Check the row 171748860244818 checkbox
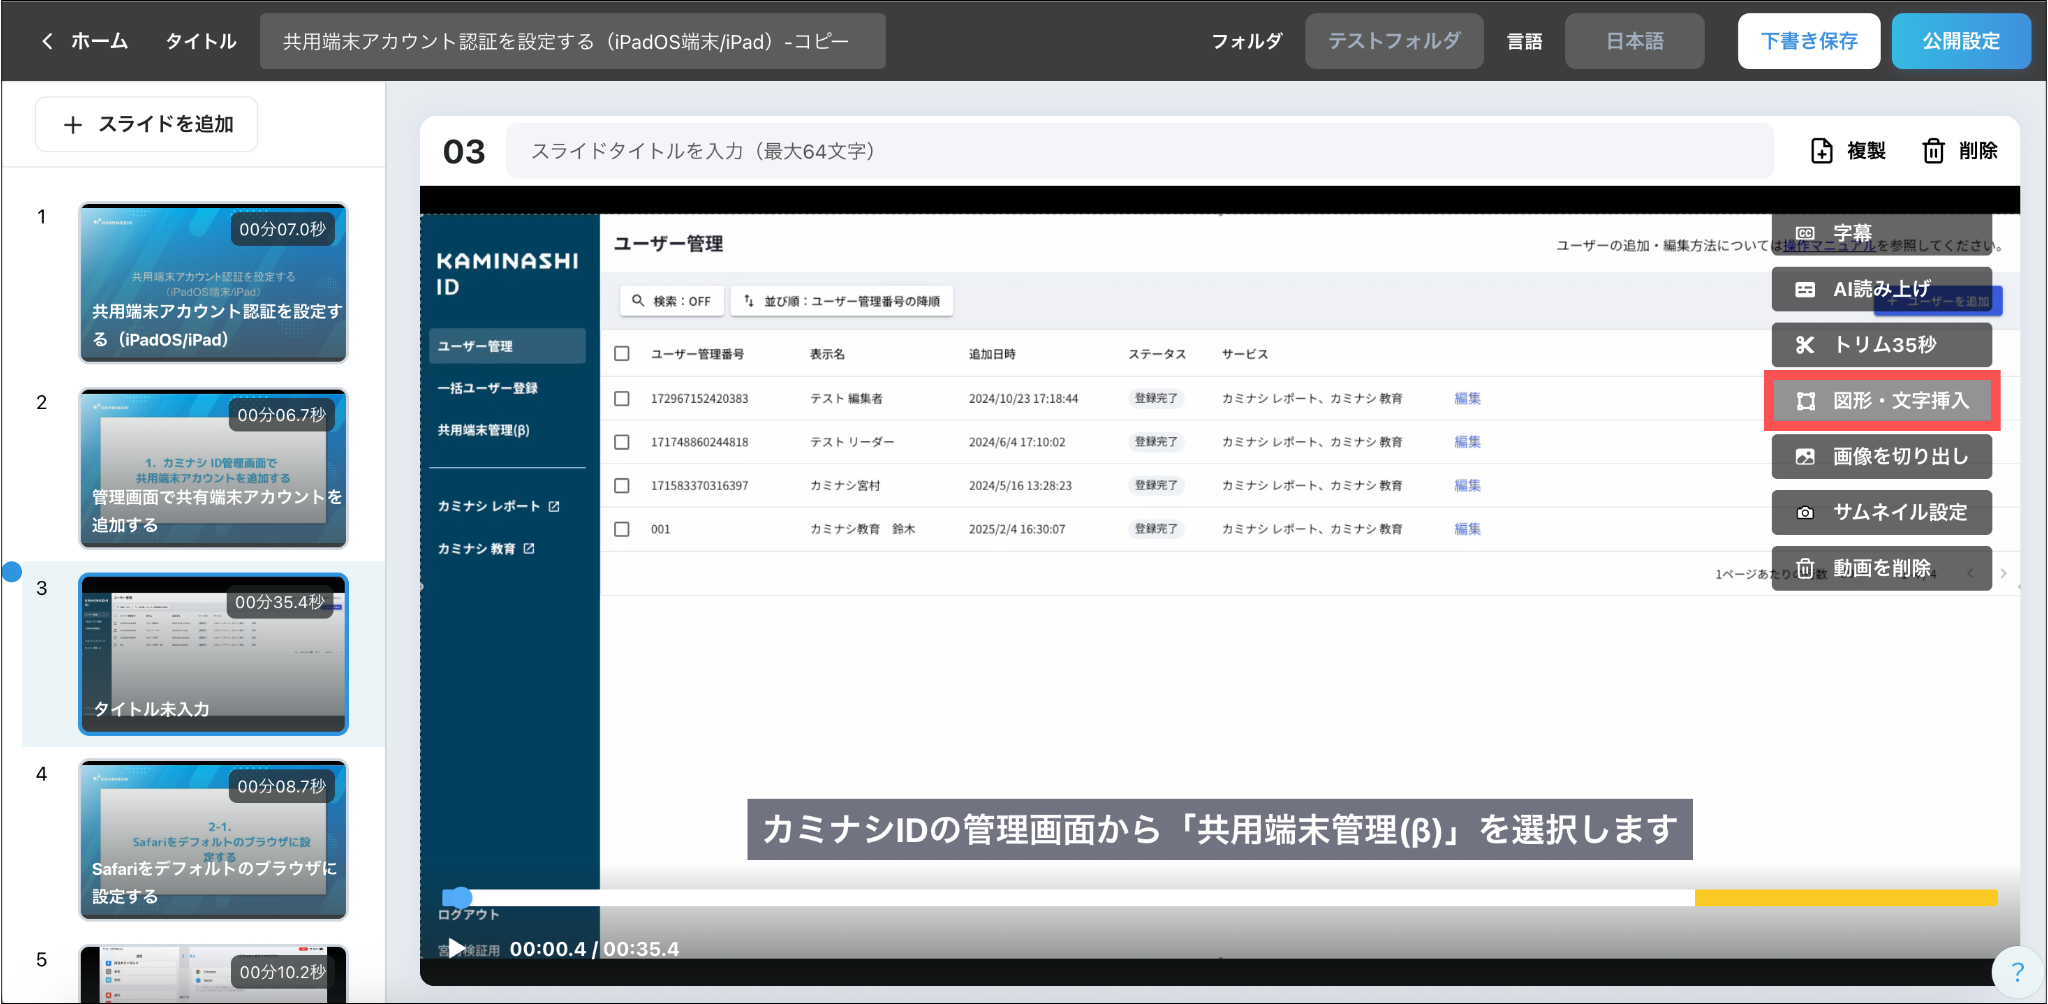Viewport: 2048px width, 1004px height. point(622,442)
